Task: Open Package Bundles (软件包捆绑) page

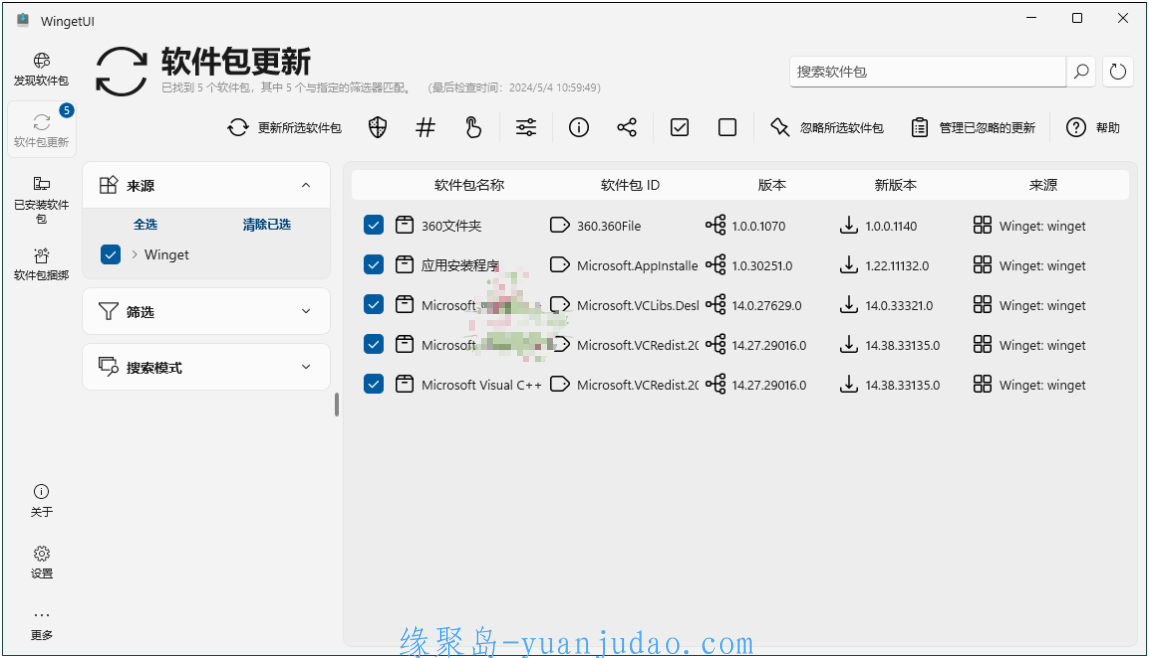Action: [41, 264]
